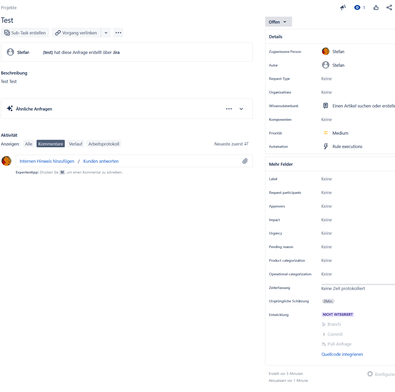Click the Details section header
This screenshot has height=392, width=395.
[x=276, y=37]
